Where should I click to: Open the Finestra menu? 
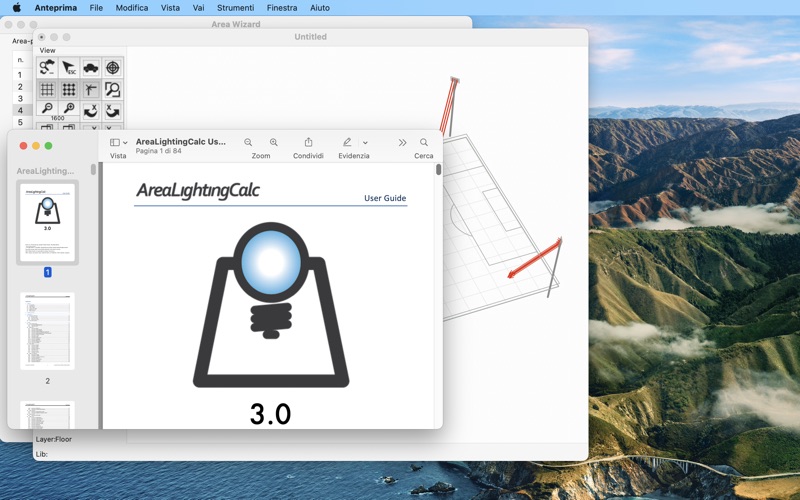point(282,8)
